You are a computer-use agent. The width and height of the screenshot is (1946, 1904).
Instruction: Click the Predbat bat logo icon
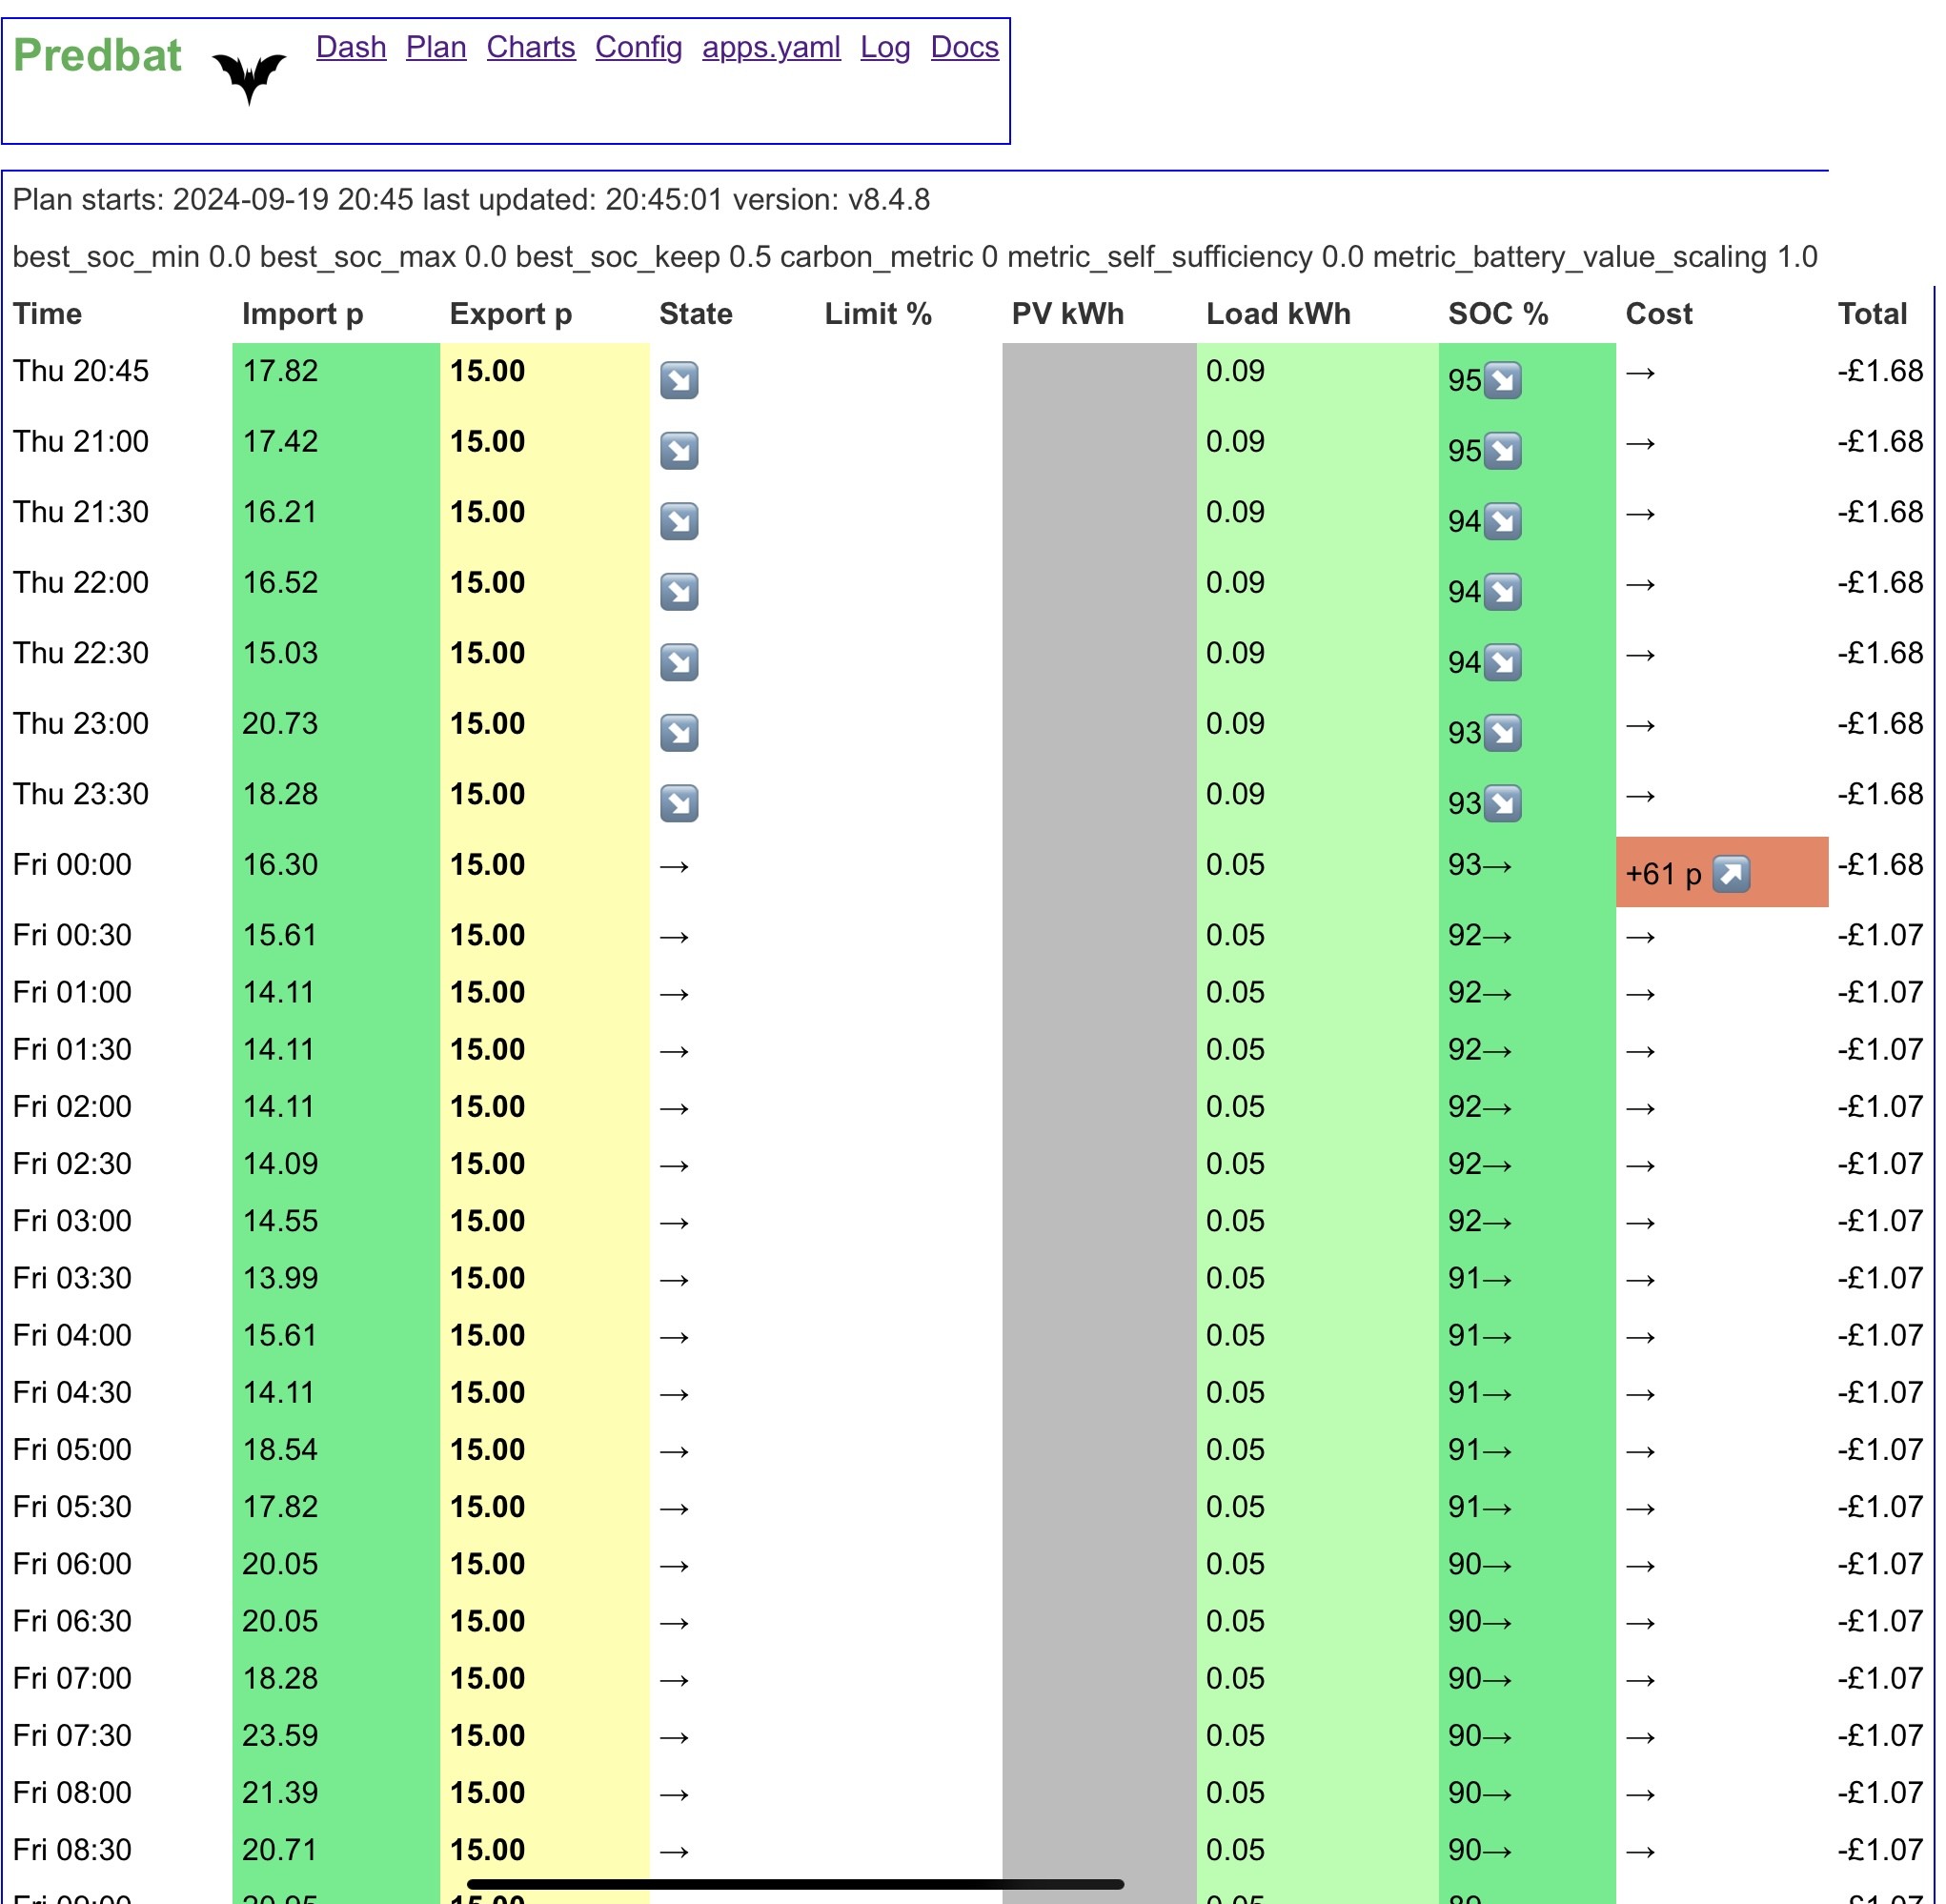249,77
